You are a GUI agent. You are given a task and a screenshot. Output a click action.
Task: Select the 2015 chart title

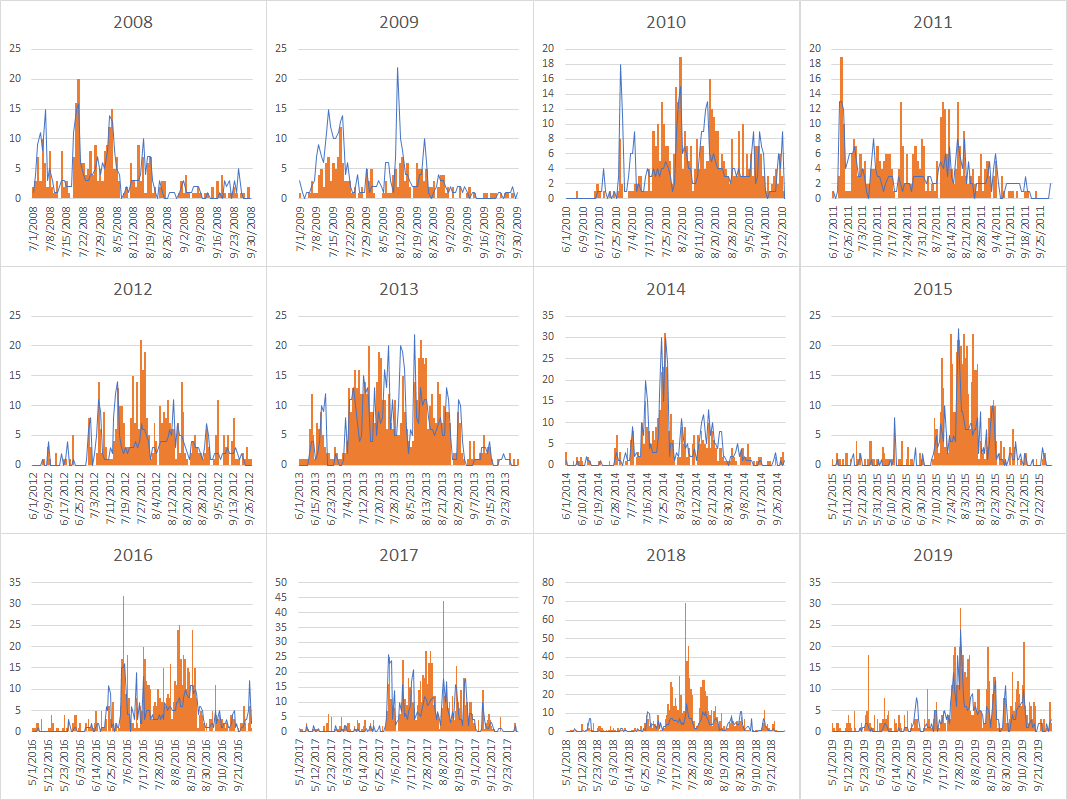[932, 289]
